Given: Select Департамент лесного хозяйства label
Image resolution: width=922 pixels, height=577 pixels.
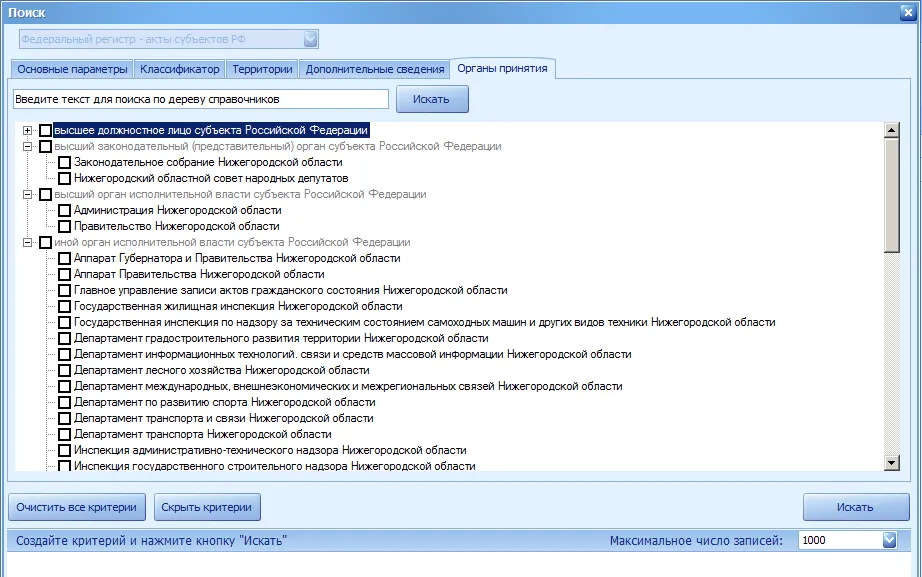Looking at the screenshot, I should coord(222,371).
